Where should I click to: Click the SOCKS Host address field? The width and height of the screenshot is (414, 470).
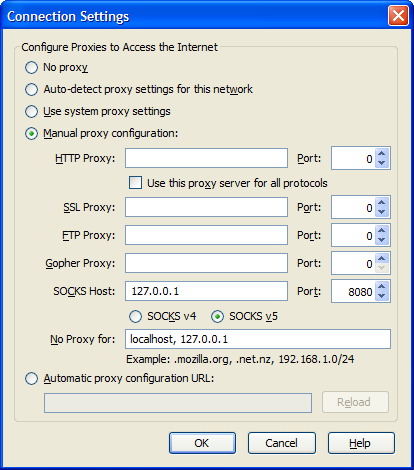pyautogui.click(x=206, y=291)
